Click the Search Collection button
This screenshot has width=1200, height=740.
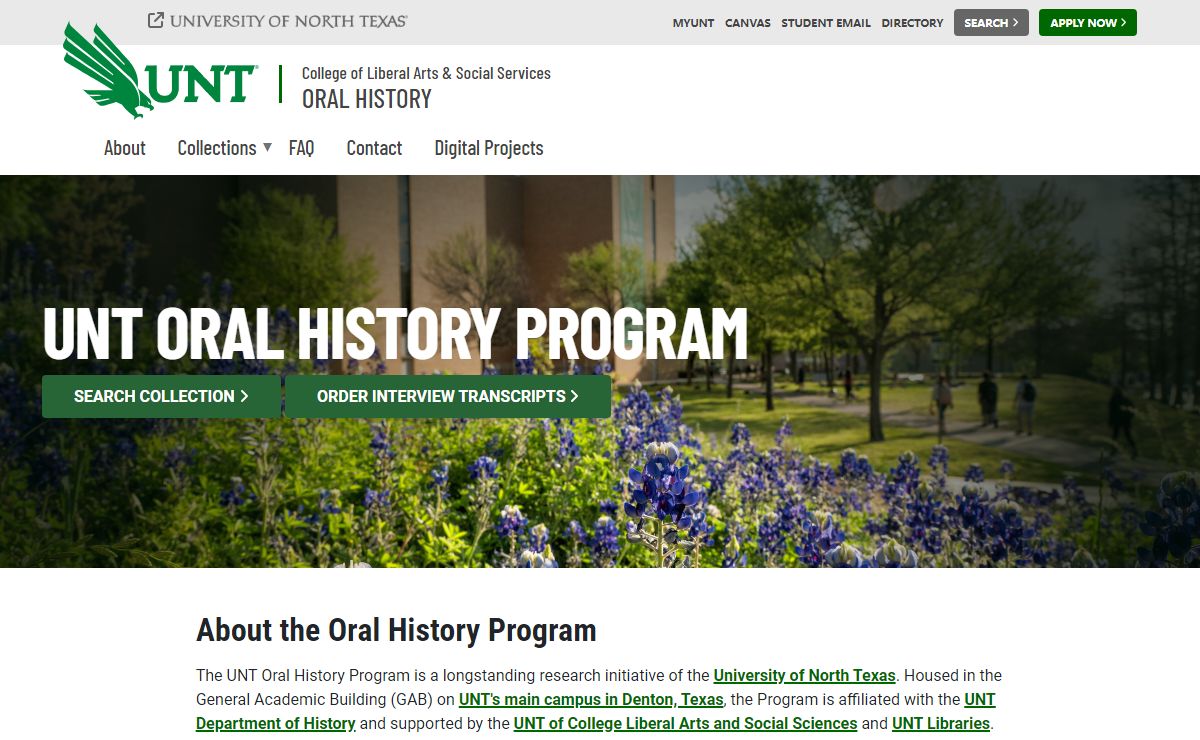point(161,396)
